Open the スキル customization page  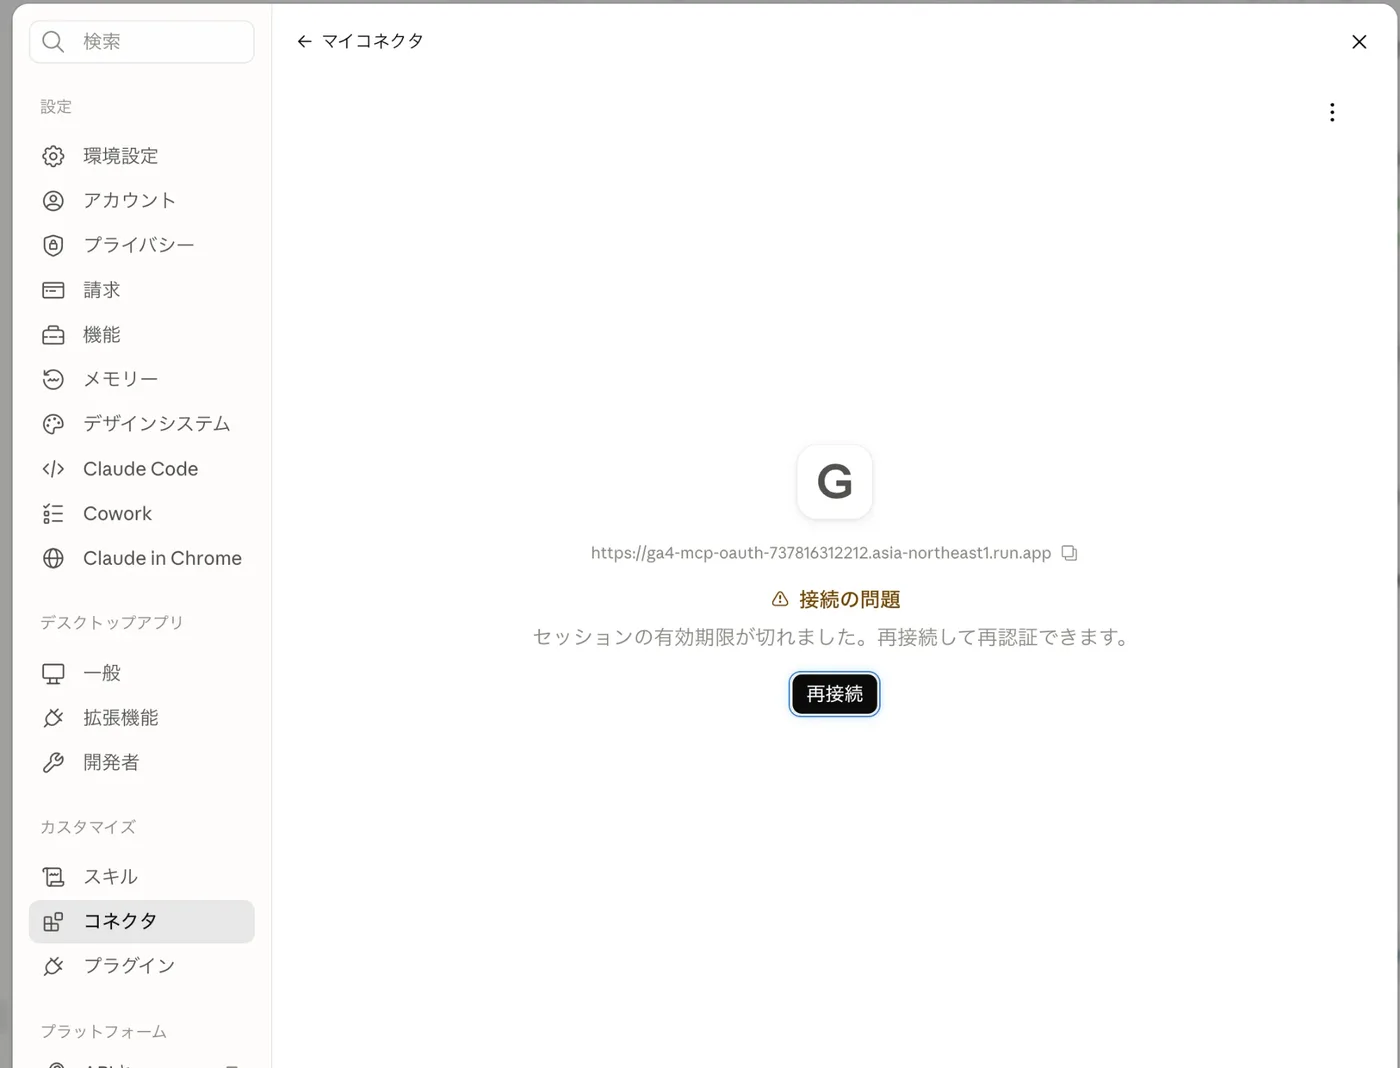click(x=142, y=877)
